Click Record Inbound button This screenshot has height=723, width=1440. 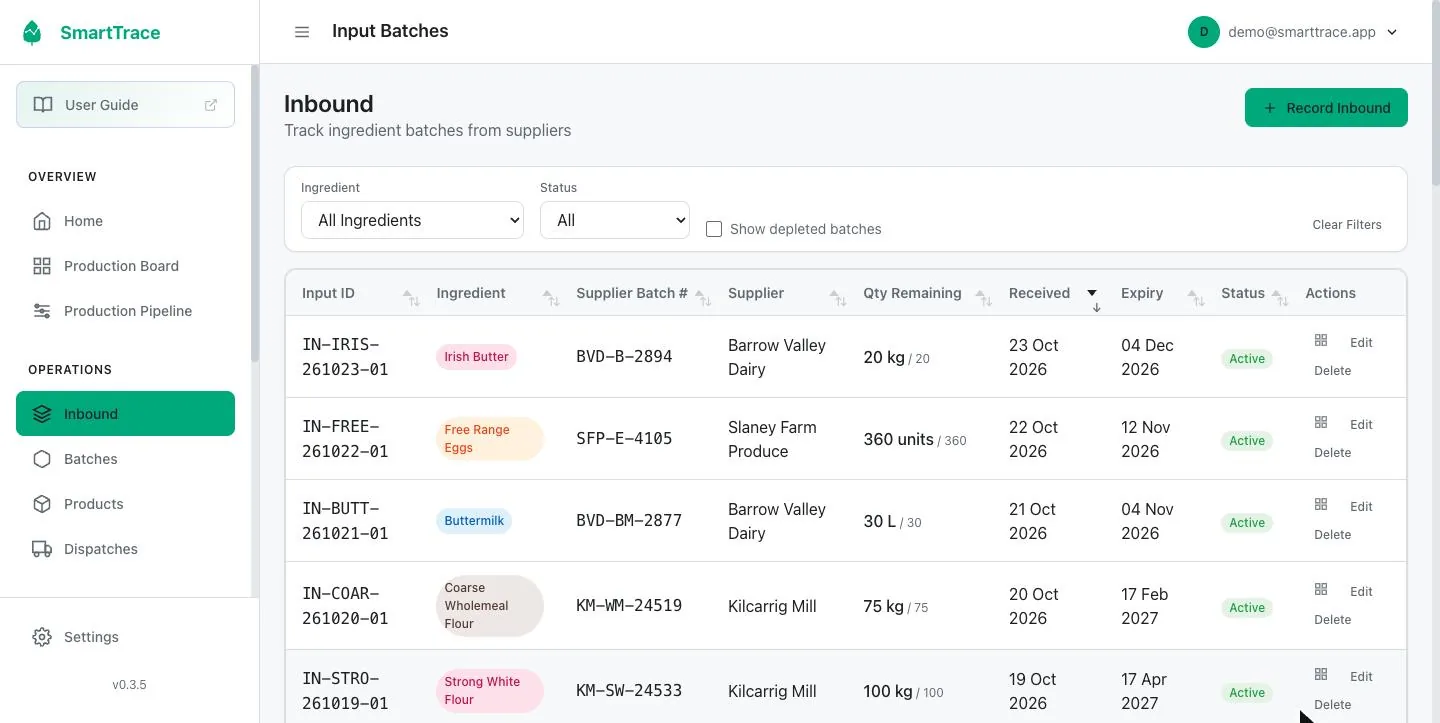[1326, 108]
